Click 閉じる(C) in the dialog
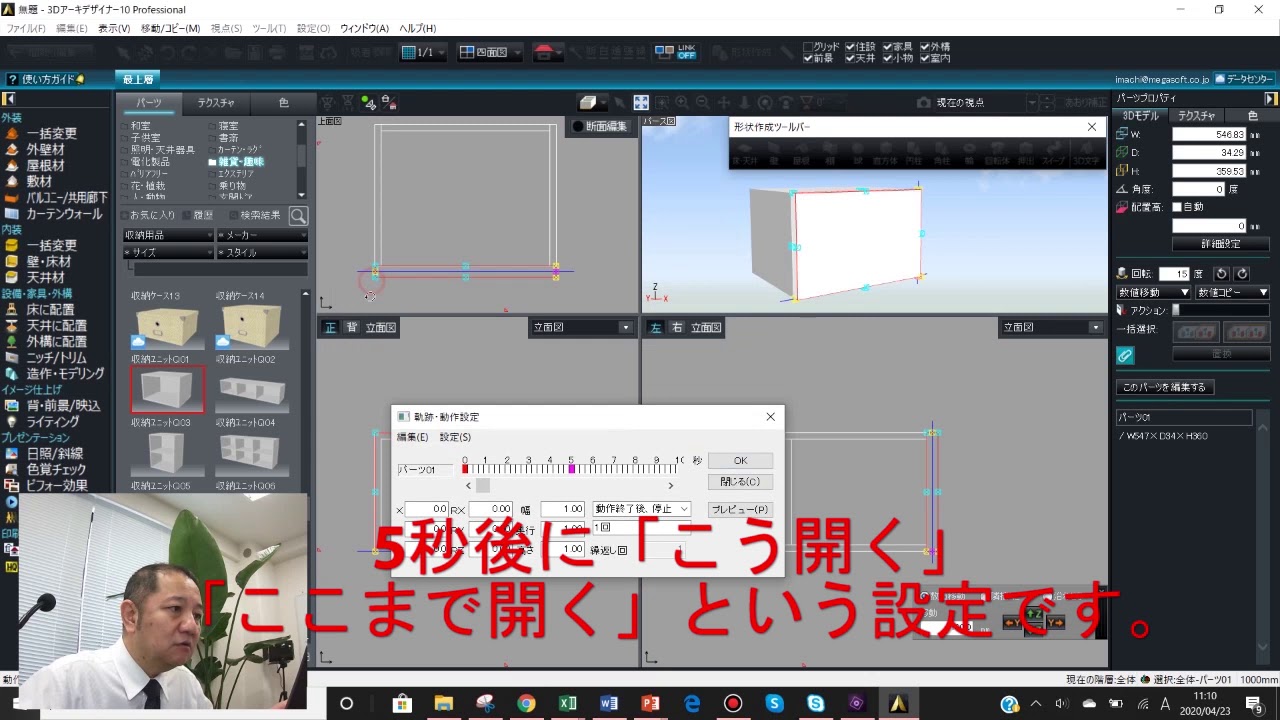This screenshot has height=720, width=1280. [740, 482]
